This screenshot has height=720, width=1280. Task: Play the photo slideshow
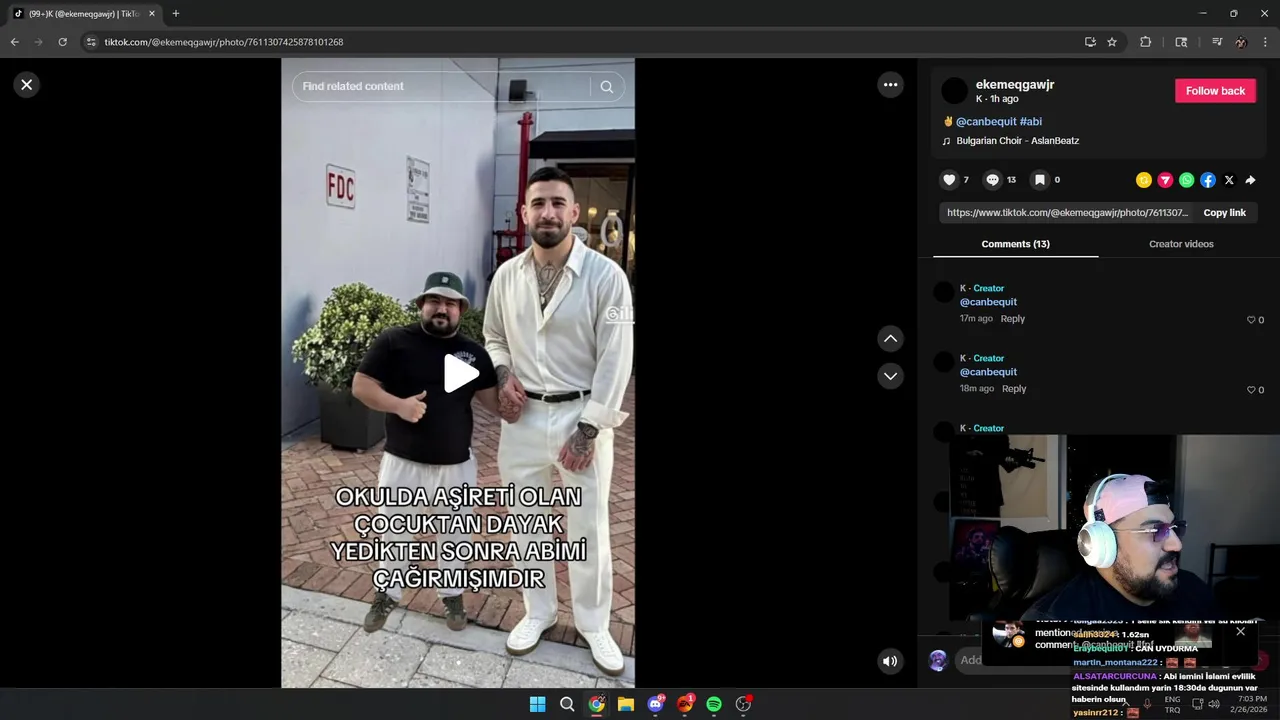pos(459,373)
